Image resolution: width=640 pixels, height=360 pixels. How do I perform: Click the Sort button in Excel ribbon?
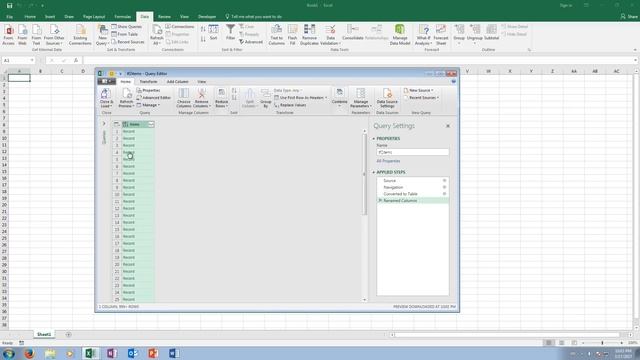coord(213,33)
